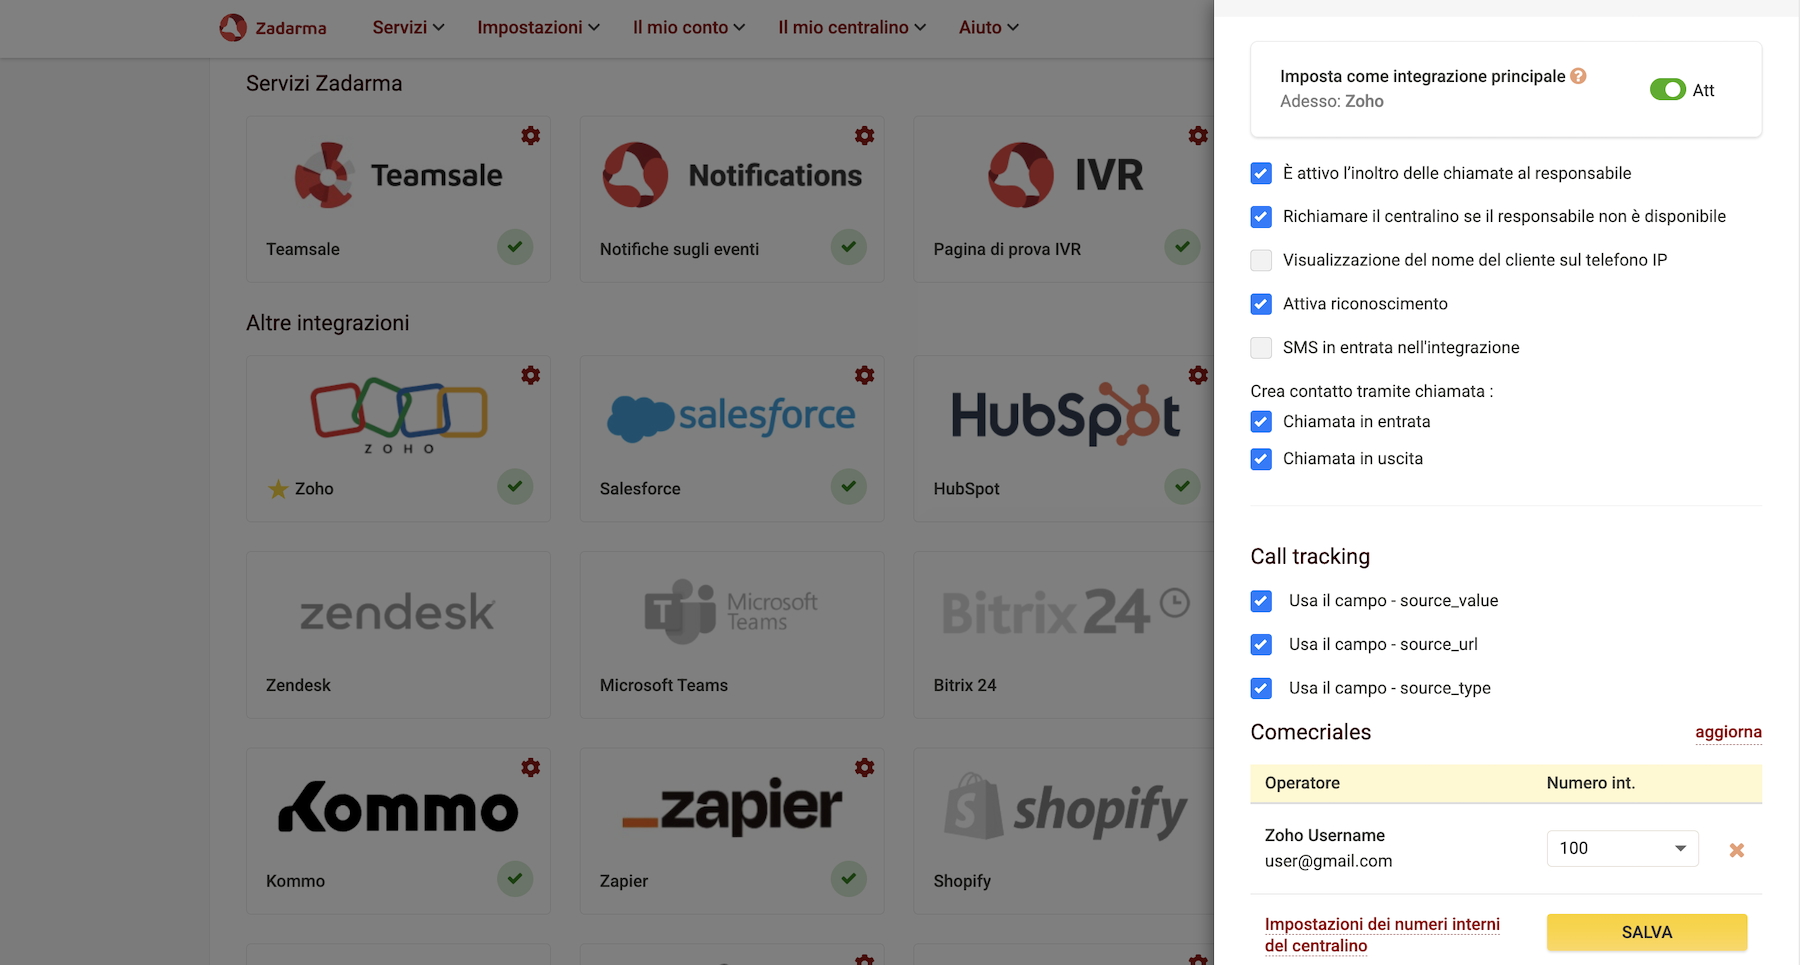Open Impostazioni dei numeri interni link
Image resolution: width=1800 pixels, height=965 pixels.
tap(1382, 935)
